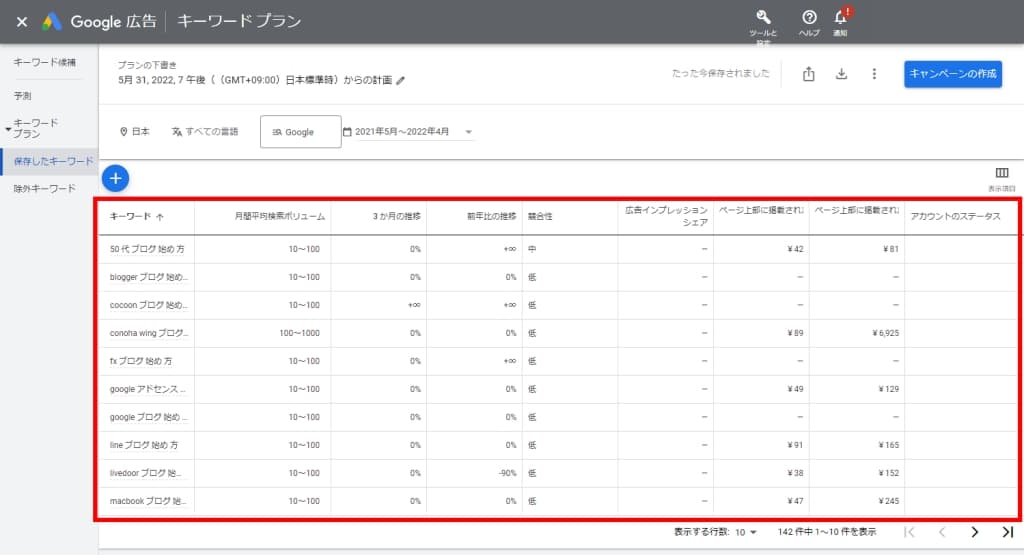Click the ¥42 bid value cell
Viewport: 1024px width, 555px height.
click(x=795, y=249)
